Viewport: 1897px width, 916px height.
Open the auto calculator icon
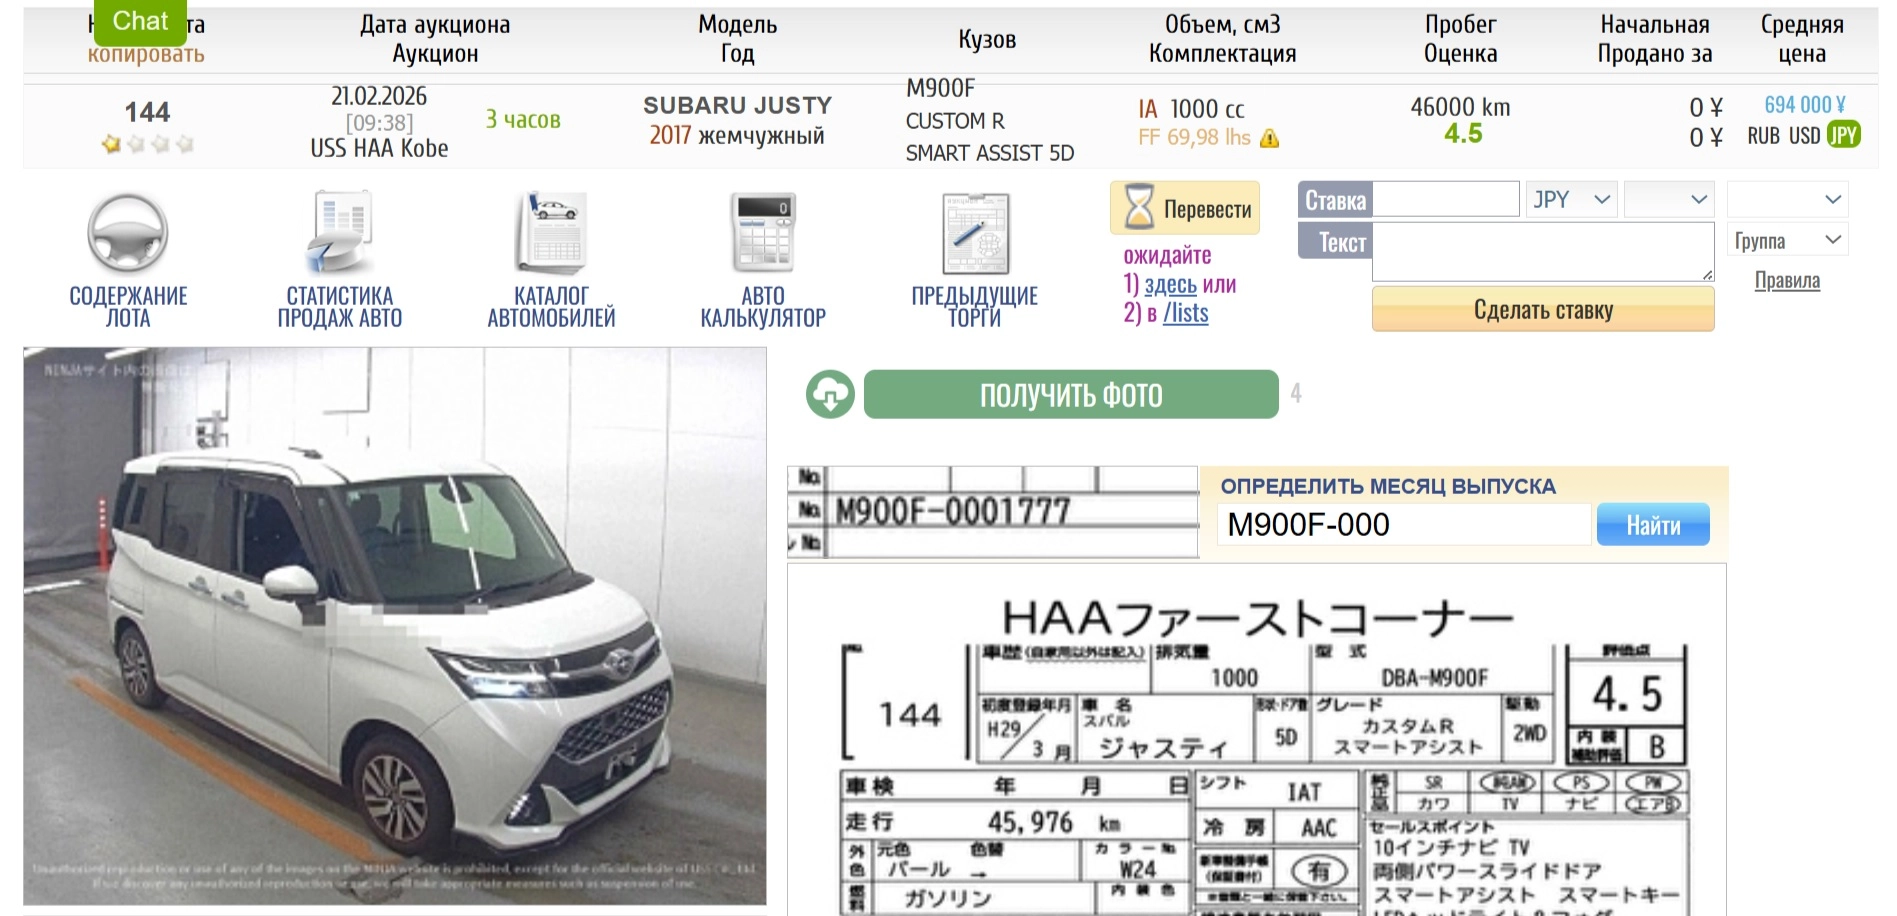(x=763, y=234)
